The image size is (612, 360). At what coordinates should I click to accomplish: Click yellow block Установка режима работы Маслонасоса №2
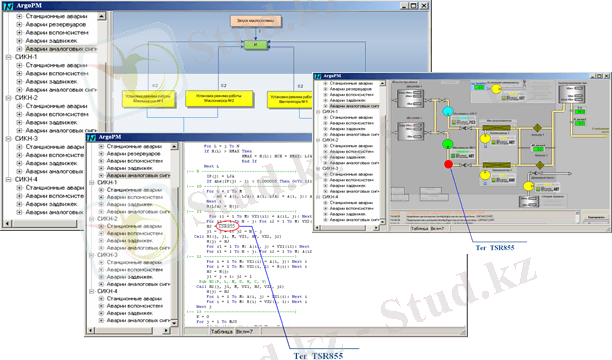pos(219,98)
